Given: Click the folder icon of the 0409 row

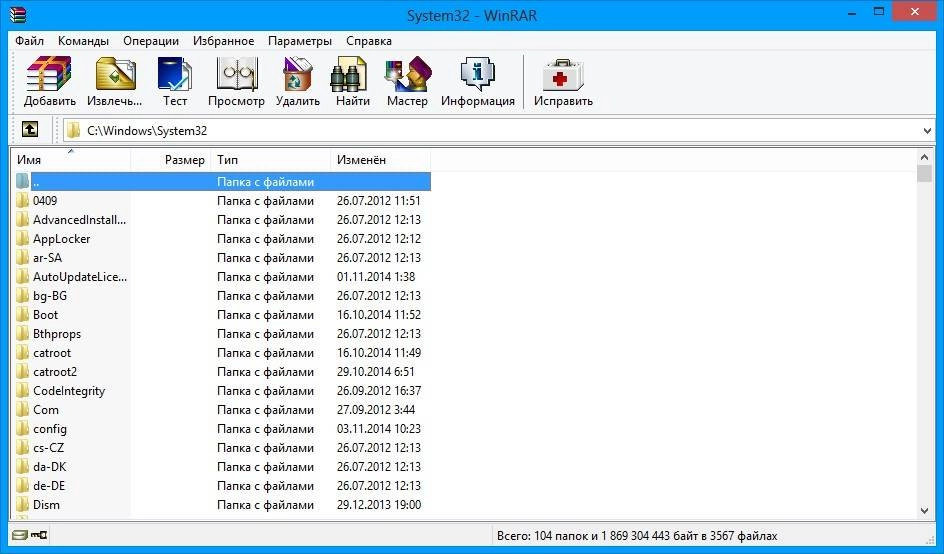Looking at the screenshot, I should (22, 201).
